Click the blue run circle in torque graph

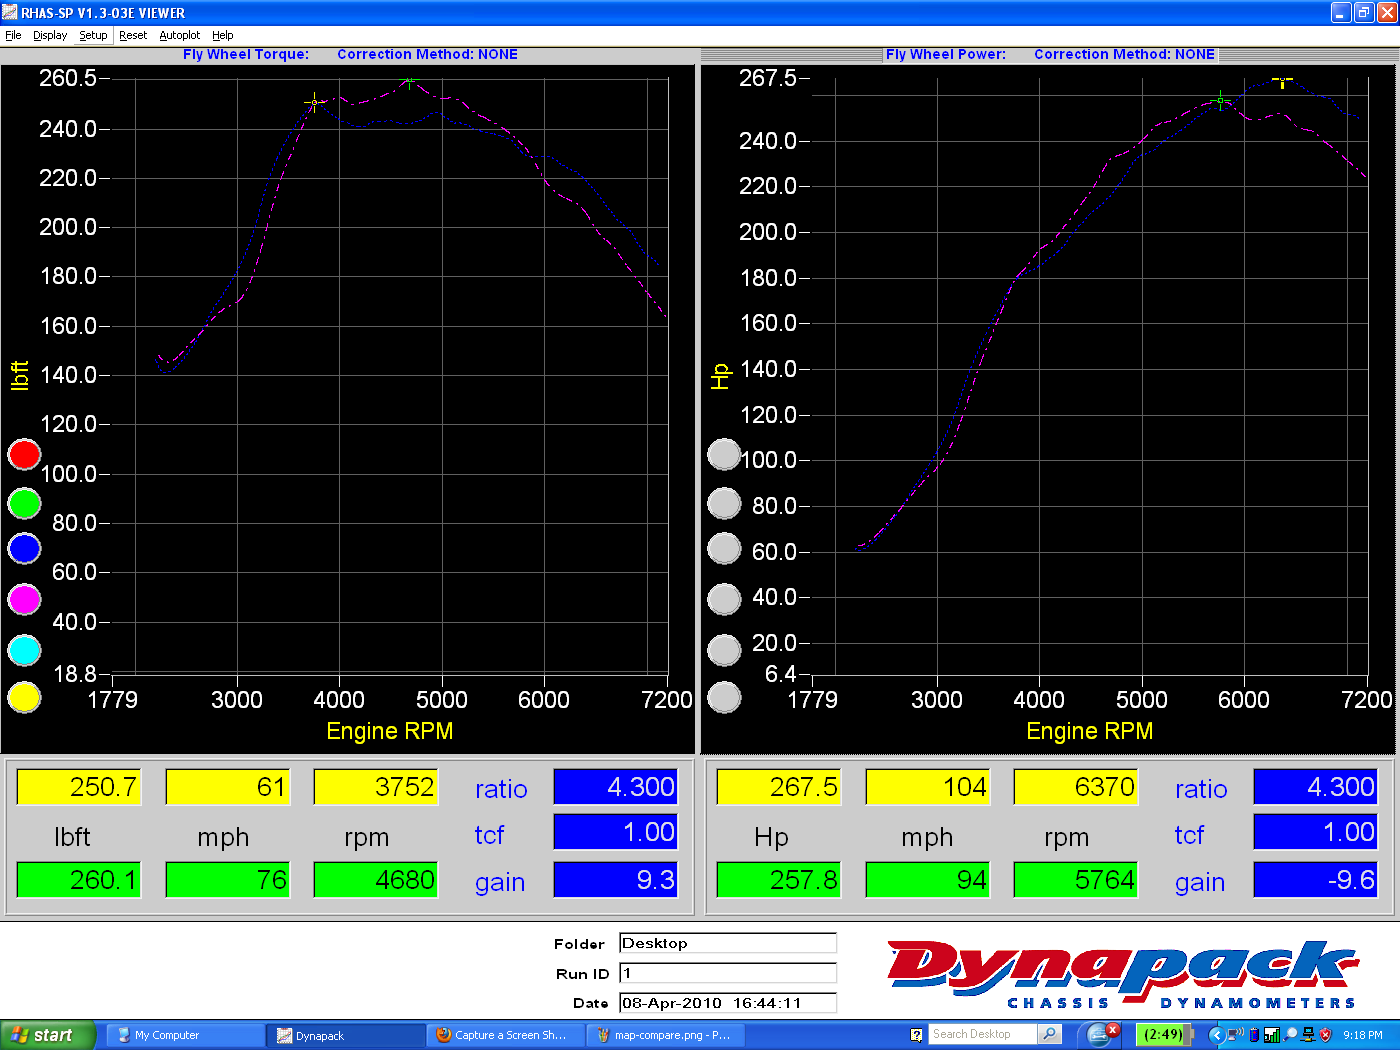[x=24, y=549]
